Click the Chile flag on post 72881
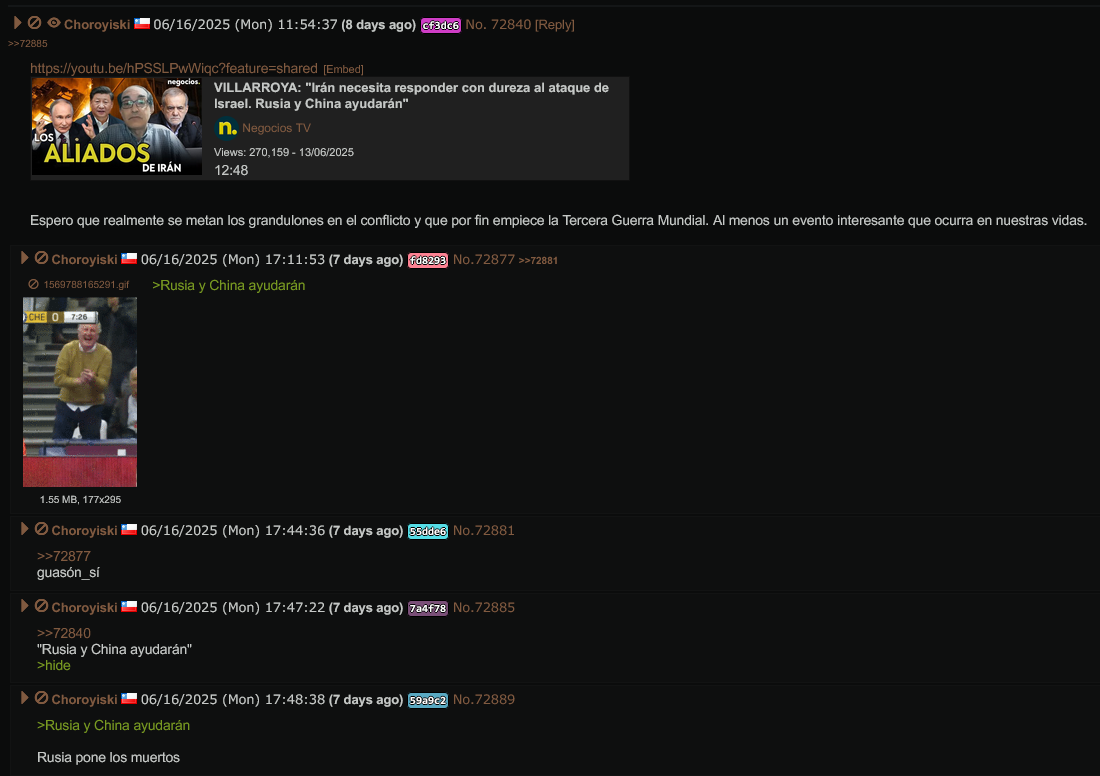 coord(129,529)
